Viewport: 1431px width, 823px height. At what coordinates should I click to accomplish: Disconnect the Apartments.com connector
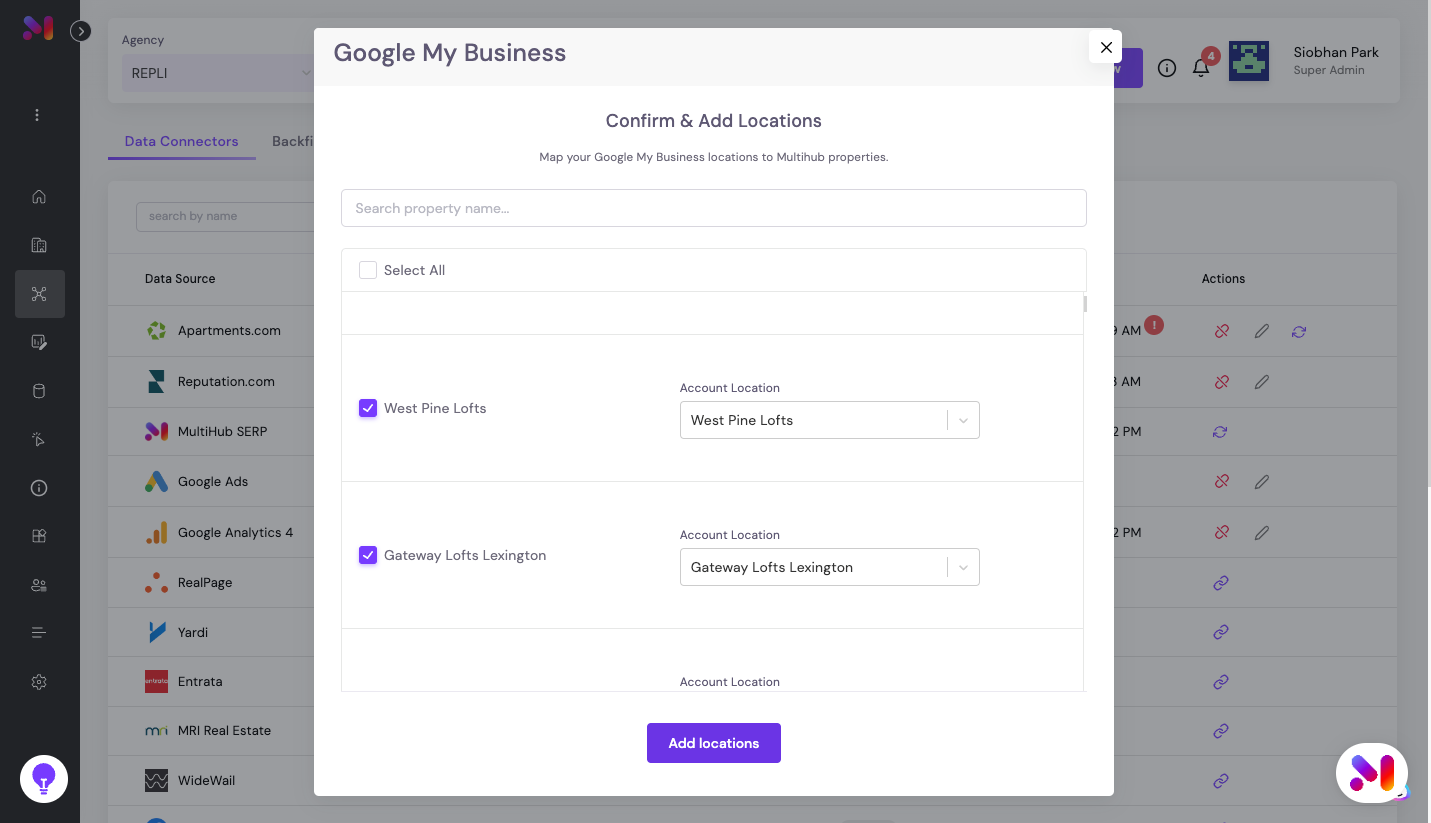[1221, 331]
